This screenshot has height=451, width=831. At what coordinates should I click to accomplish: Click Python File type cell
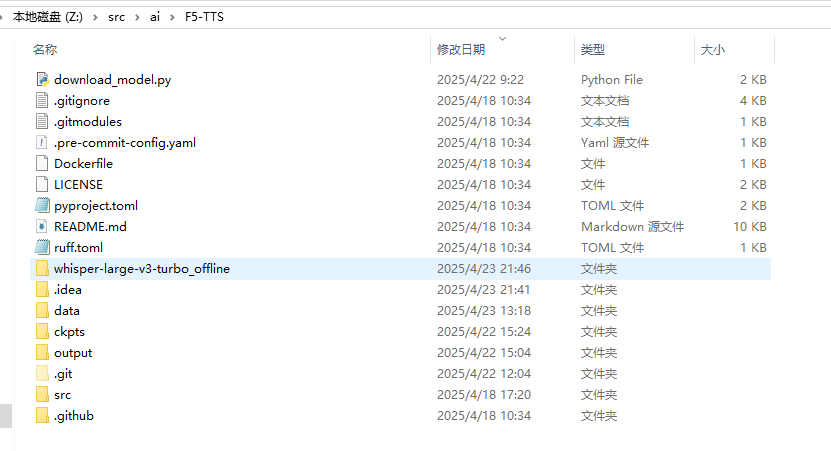612,80
